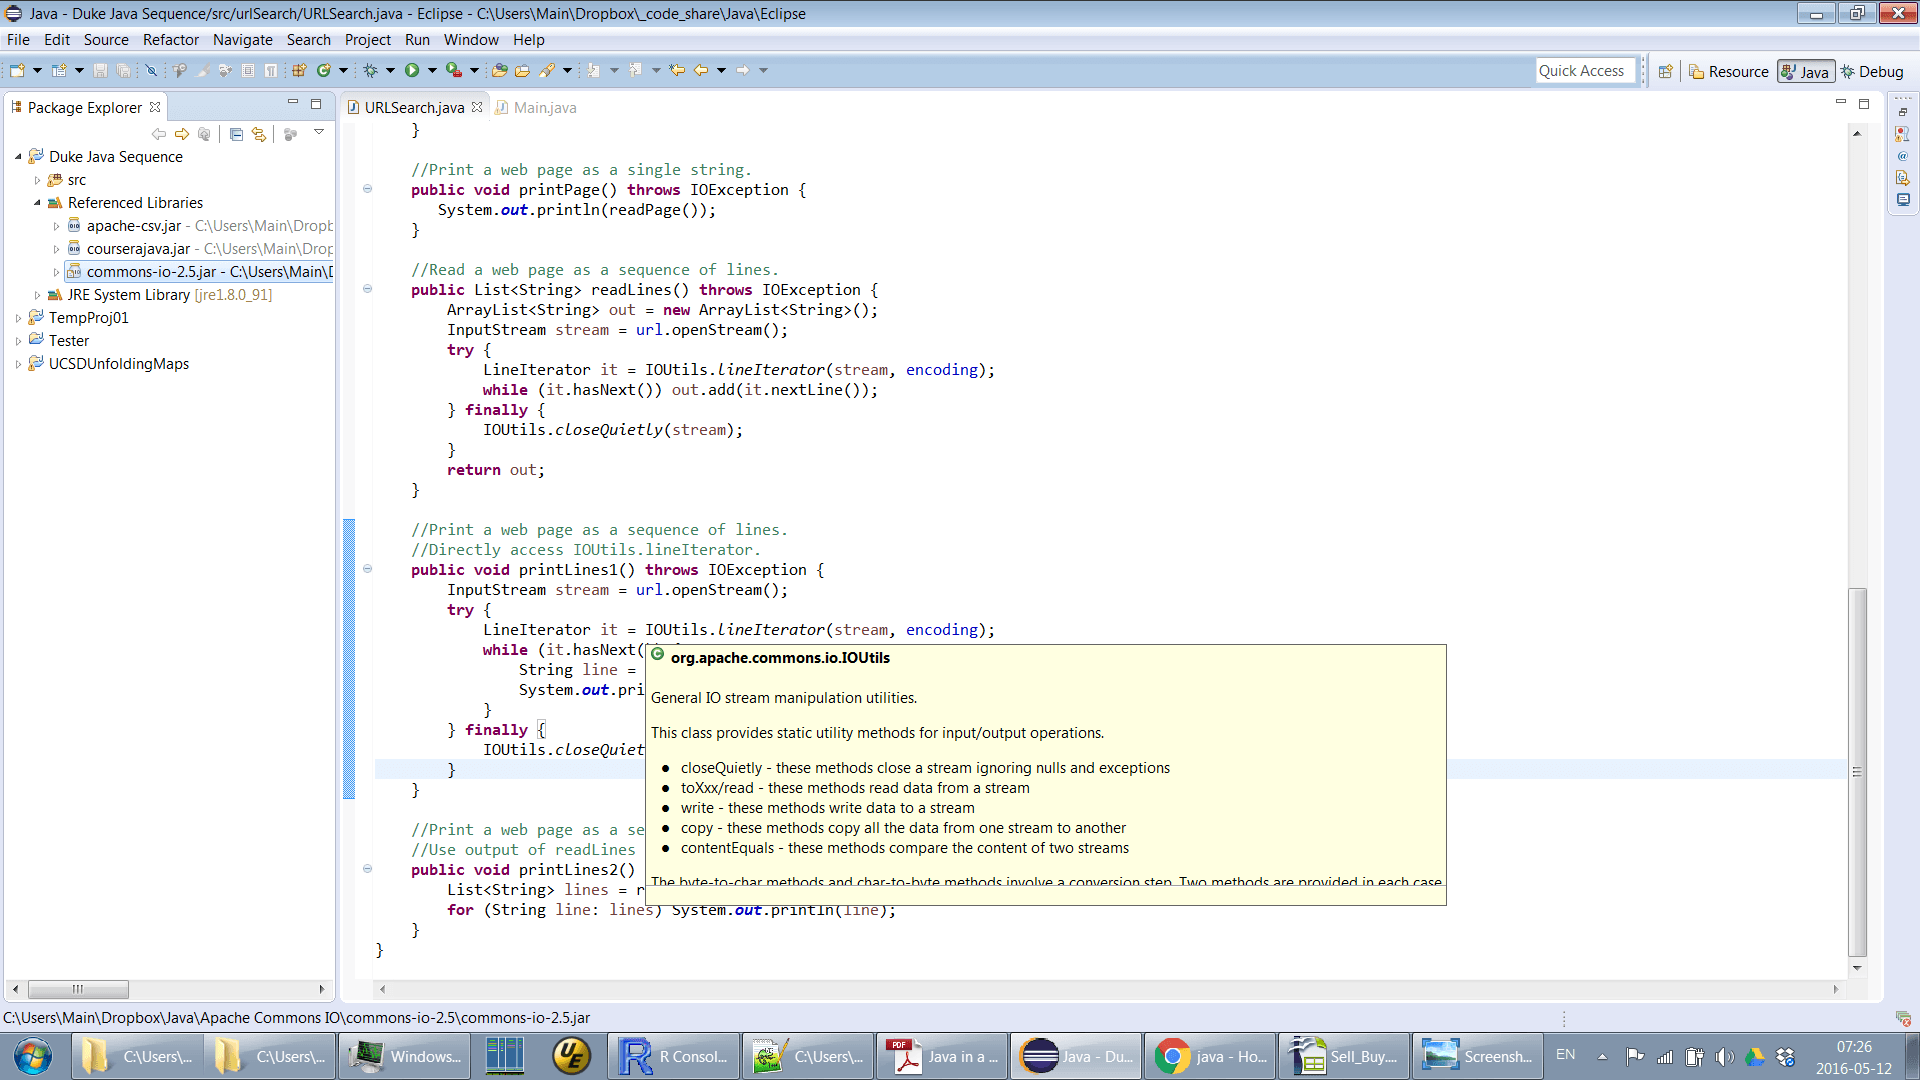This screenshot has height=1080, width=1920.
Task: Open the Refactor menu
Action: 170,40
